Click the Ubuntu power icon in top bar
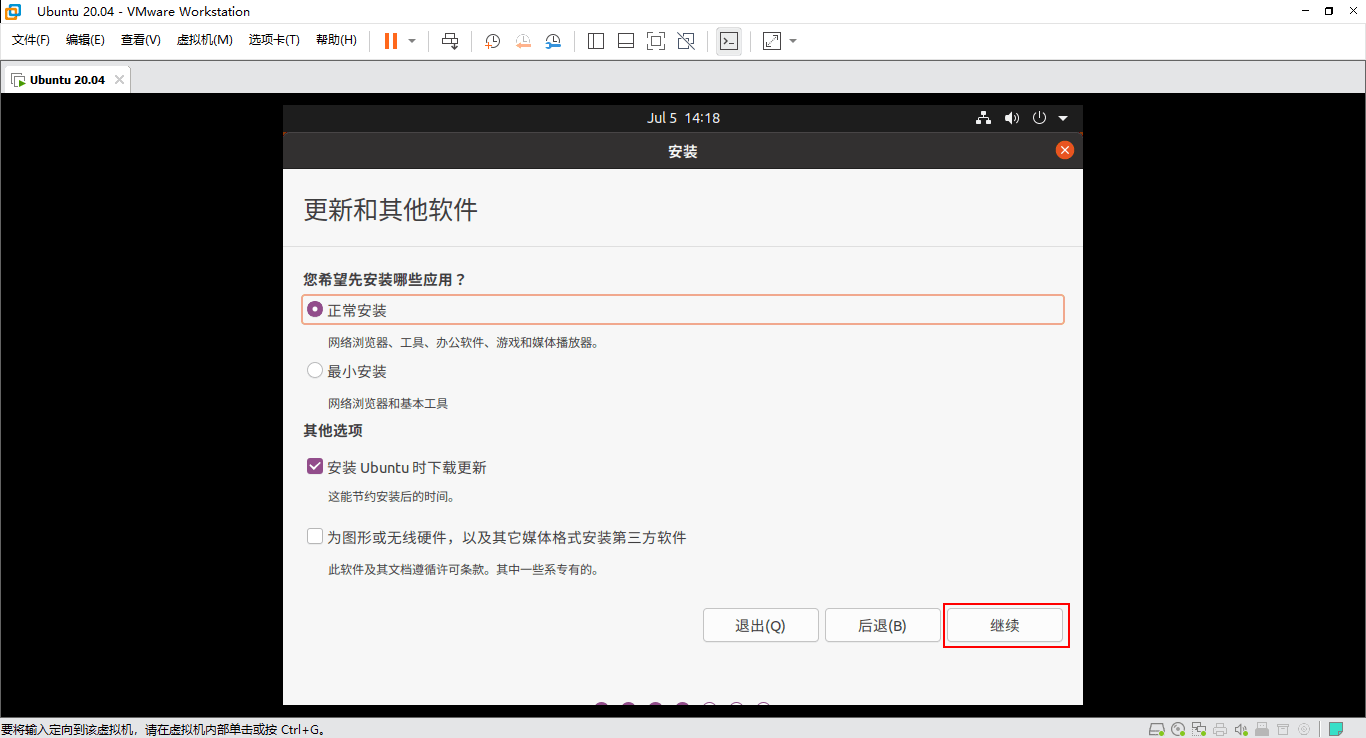The width and height of the screenshot is (1366, 738). click(x=1039, y=118)
